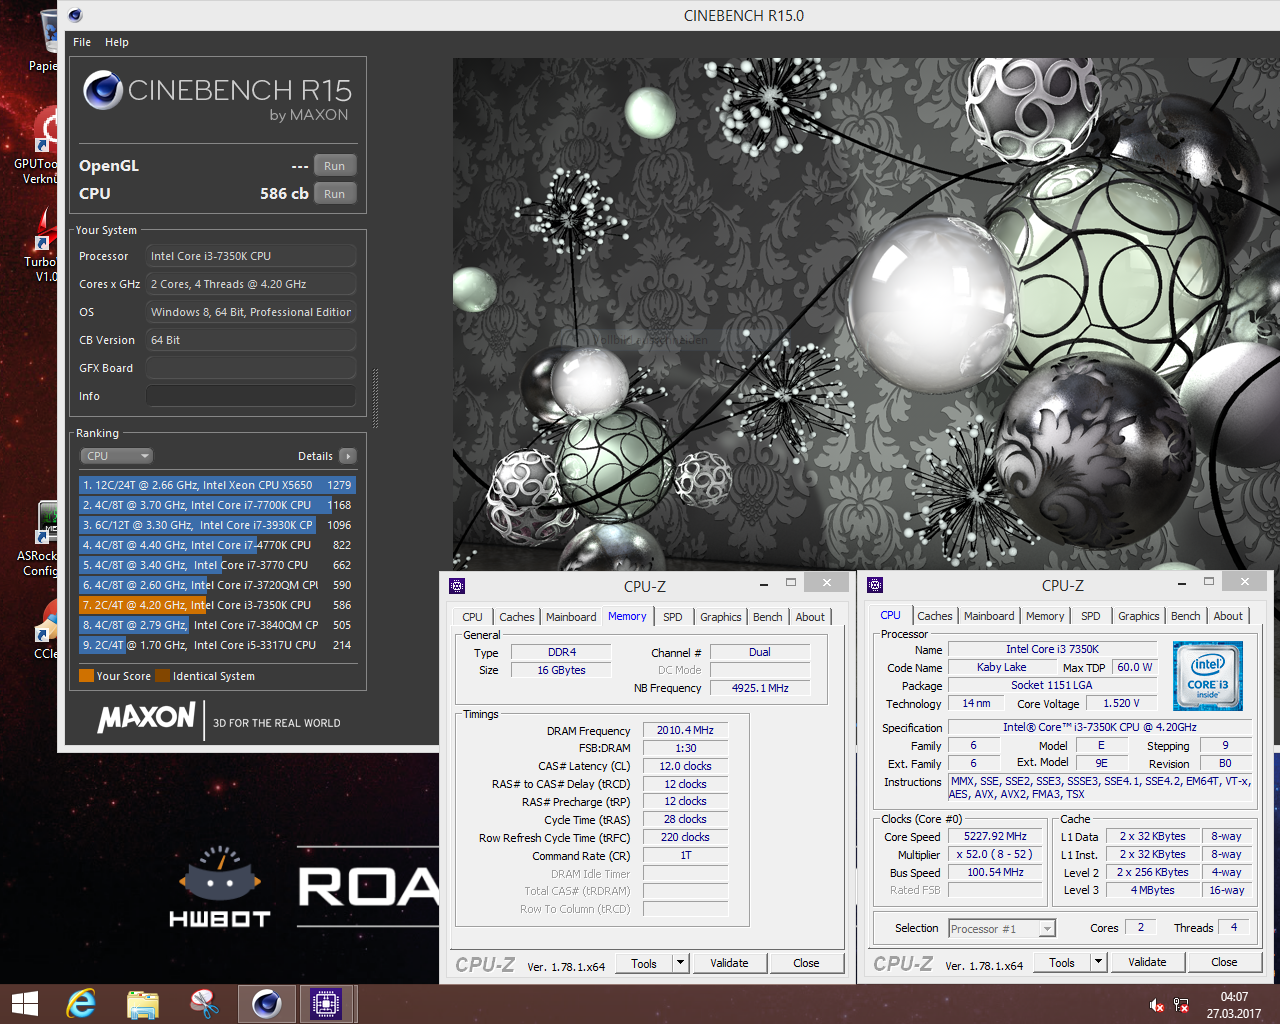
Task: Open Tools dropdown arrow in left CPU-Z
Action: point(681,963)
